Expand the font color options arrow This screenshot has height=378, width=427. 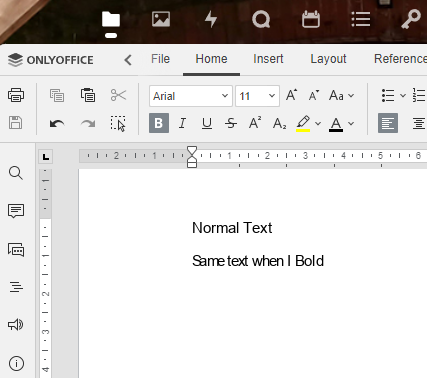pos(351,123)
